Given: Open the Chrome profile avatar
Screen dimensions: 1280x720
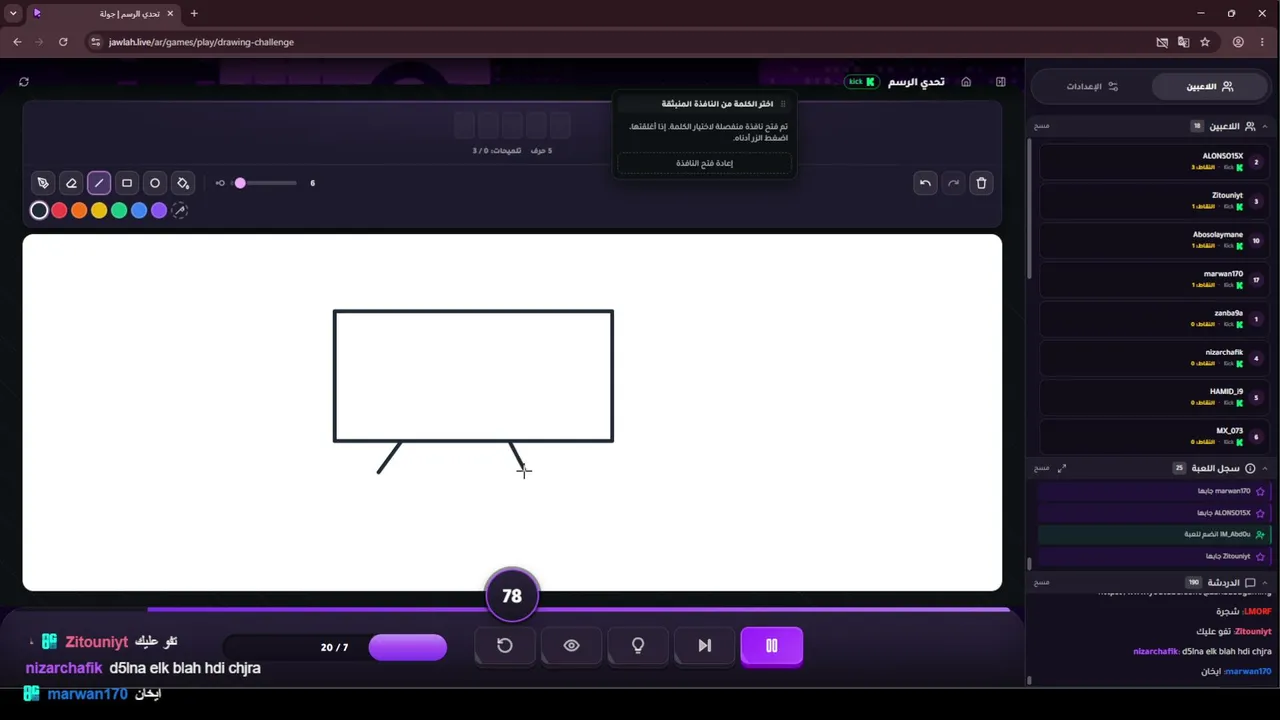Looking at the screenshot, I should pos(1238,42).
